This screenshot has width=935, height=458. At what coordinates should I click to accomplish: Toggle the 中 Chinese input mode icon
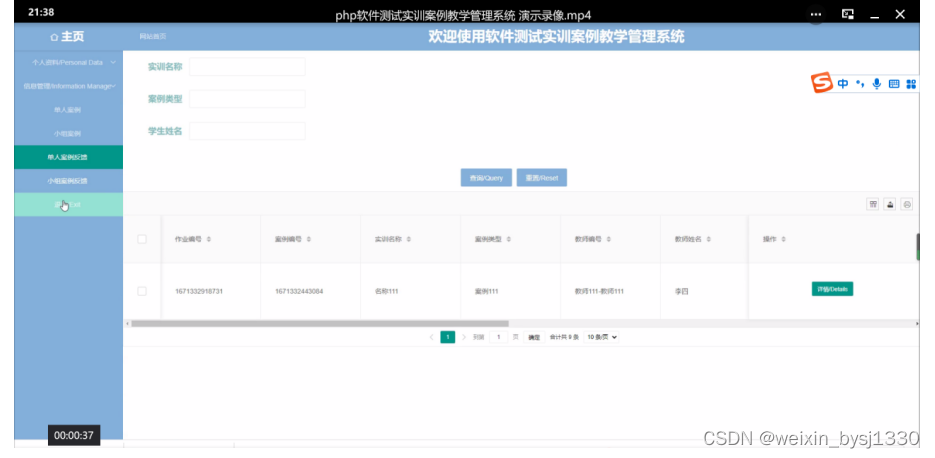843,84
